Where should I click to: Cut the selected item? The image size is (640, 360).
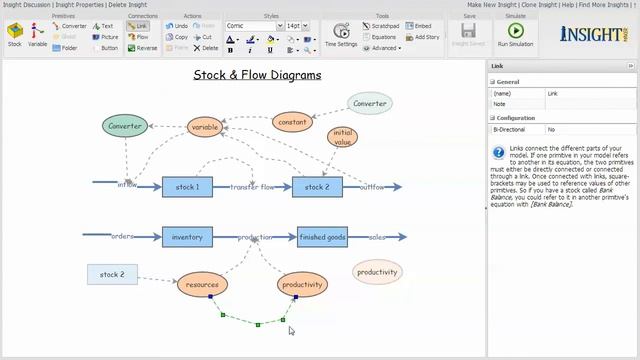pos(203,37)
